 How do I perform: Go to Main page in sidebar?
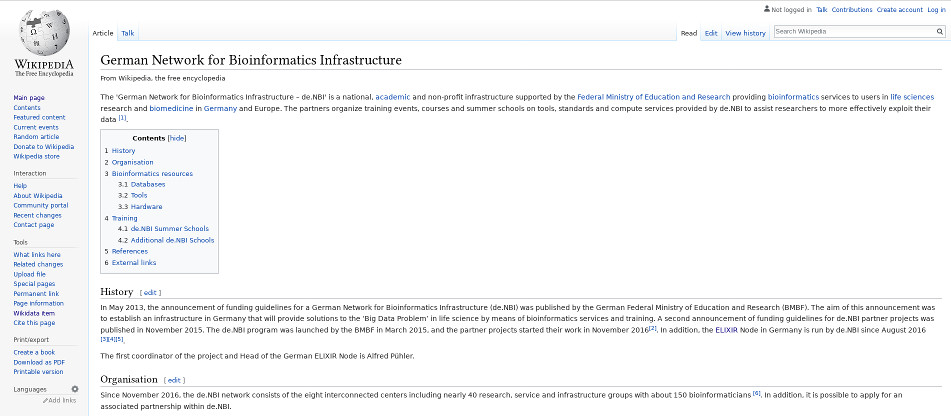click(29, 98)
